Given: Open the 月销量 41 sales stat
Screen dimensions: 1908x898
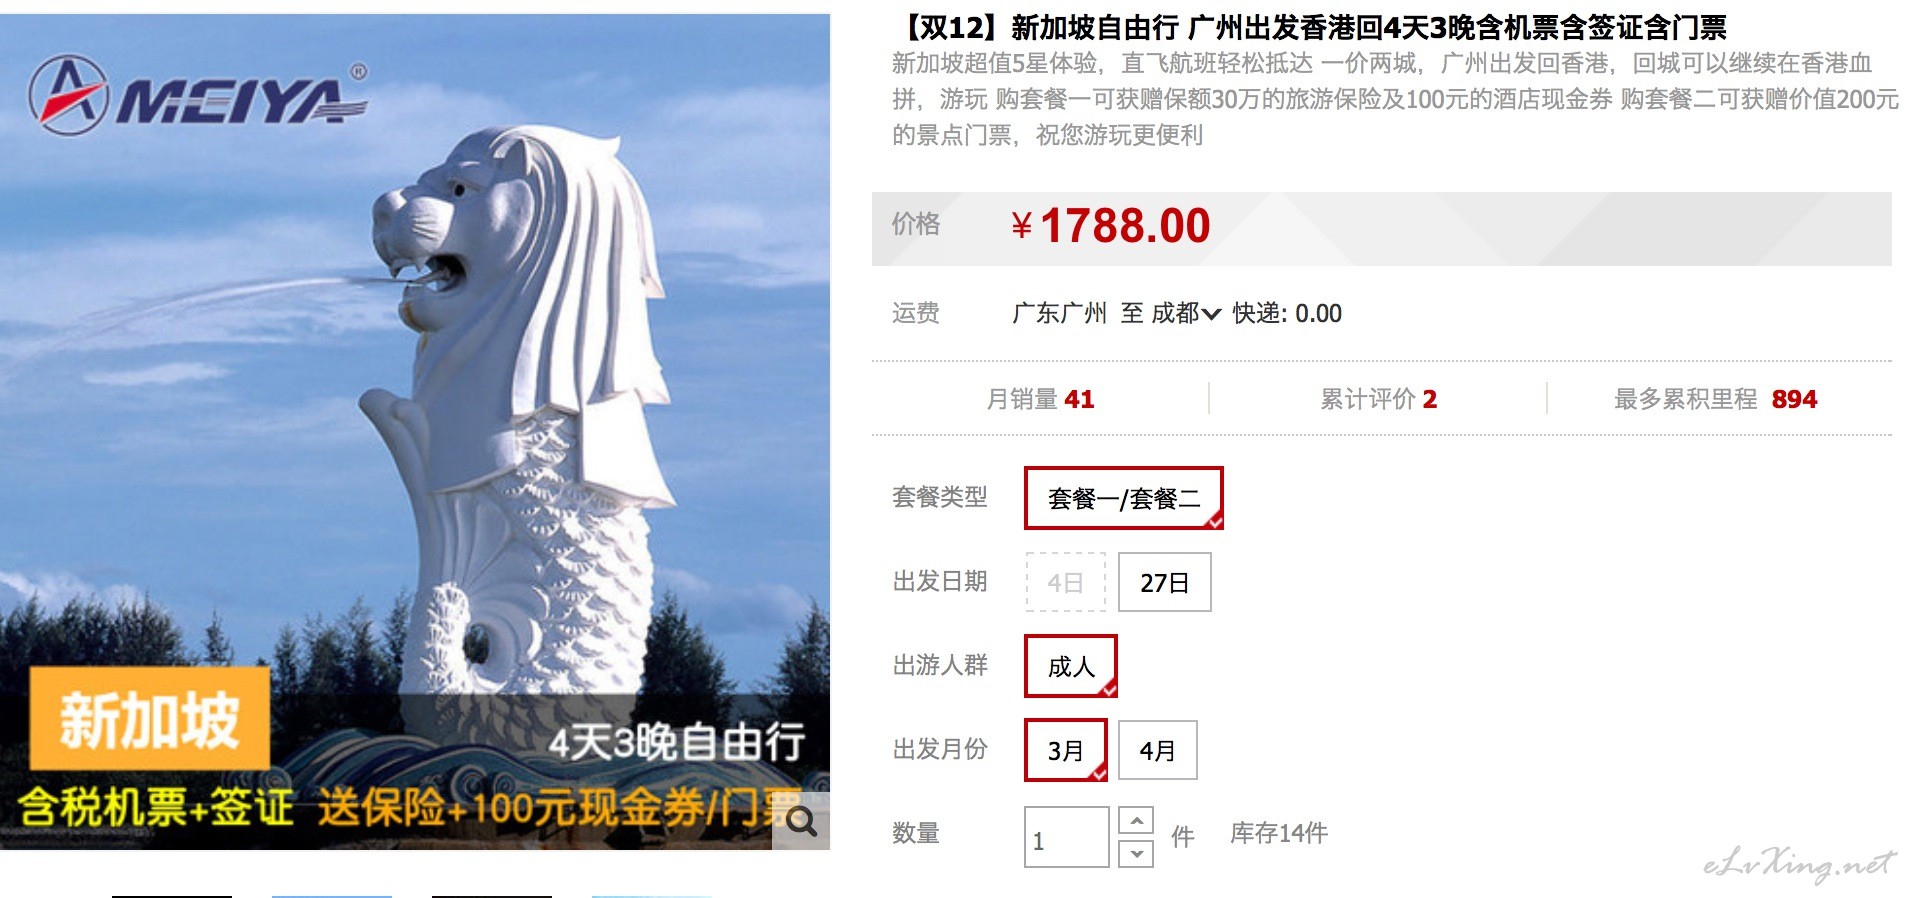Looking at the screenshot, I should [1040, 399].
